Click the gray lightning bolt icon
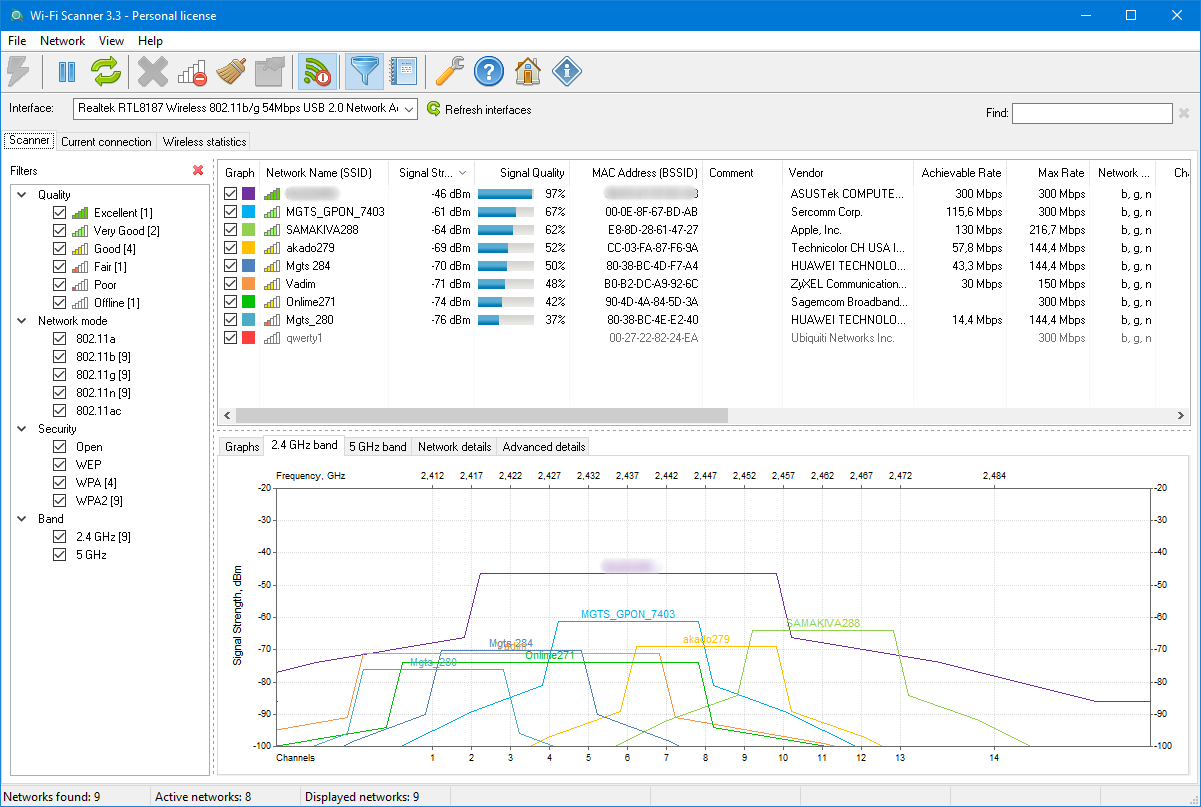Image resolution: width=1201 pixels, height=807 pixels. [19, 71]
